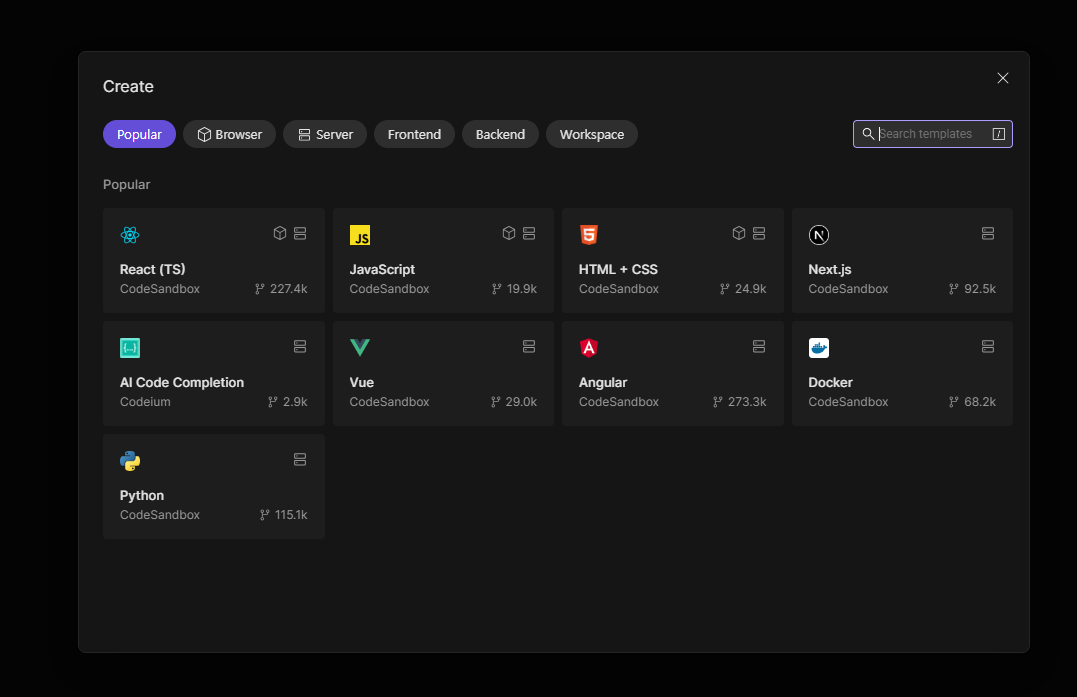The image size is (1077, 697).
Task: Click fork icon next to 227.4k
Action: click(260, 289)
